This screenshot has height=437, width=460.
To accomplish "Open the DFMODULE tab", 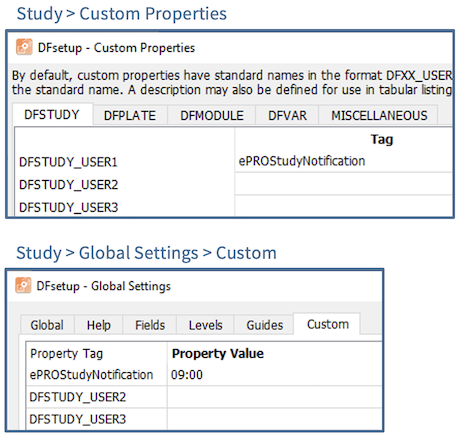I will (x=212, y=116).
